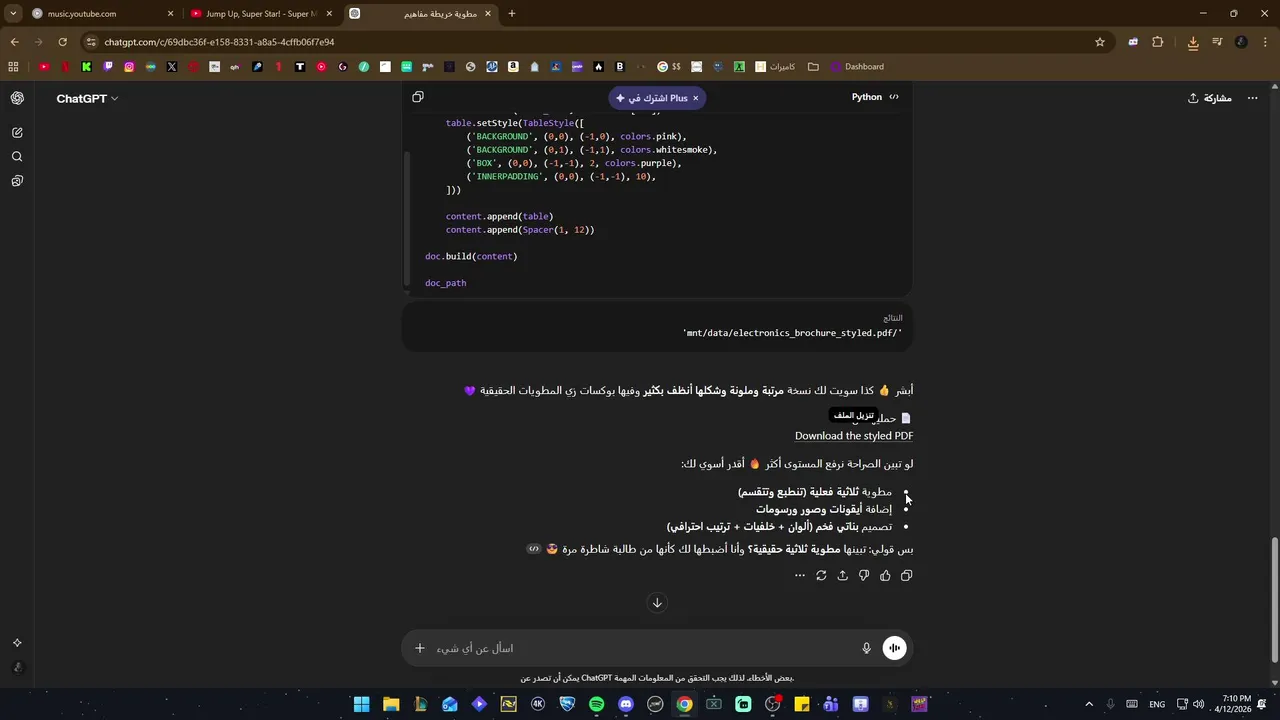The height and width of the screenshot is (720, 1280).
Task: Open the conversation more options menu in header
Action: (1253, 98)
